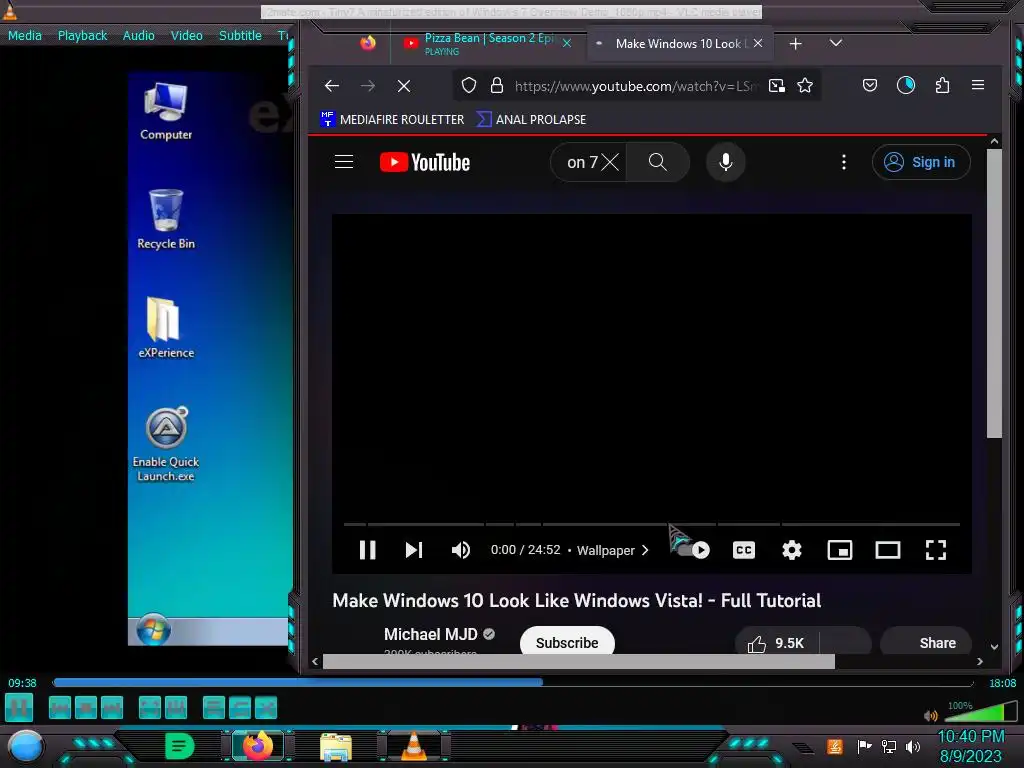
Task: Skip to next YouTube video
Action: coord(413,551)
